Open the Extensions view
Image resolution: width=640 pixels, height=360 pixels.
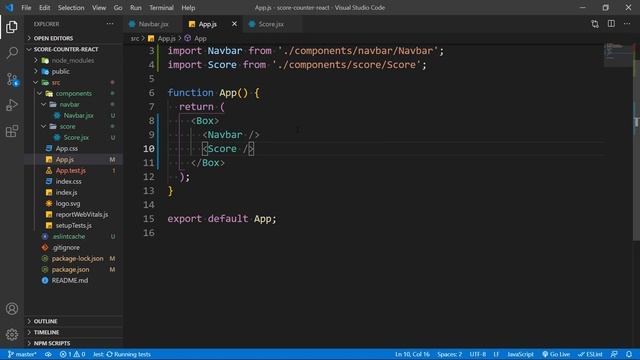pyautogui.click(x=12, y=131)
